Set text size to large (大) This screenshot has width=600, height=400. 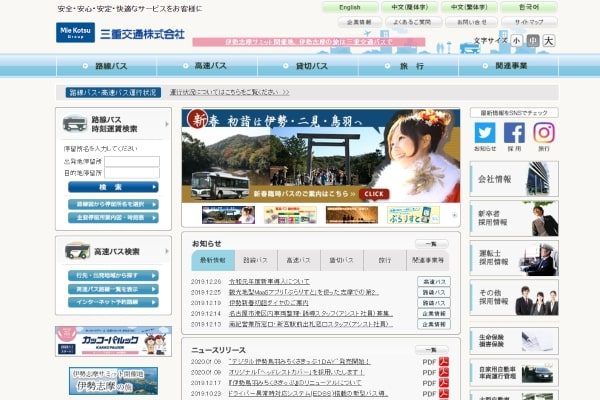[x=549, y=41]
